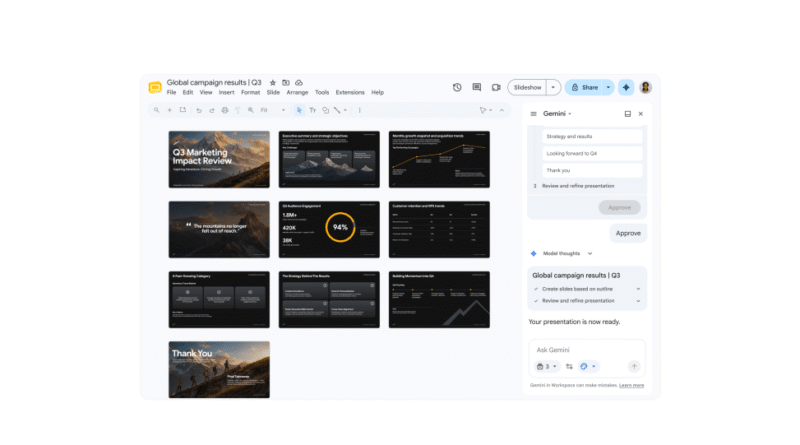Screen dimensions: 800x445
Task: Select the line tool icon
Action: click(x=337, y=110)
